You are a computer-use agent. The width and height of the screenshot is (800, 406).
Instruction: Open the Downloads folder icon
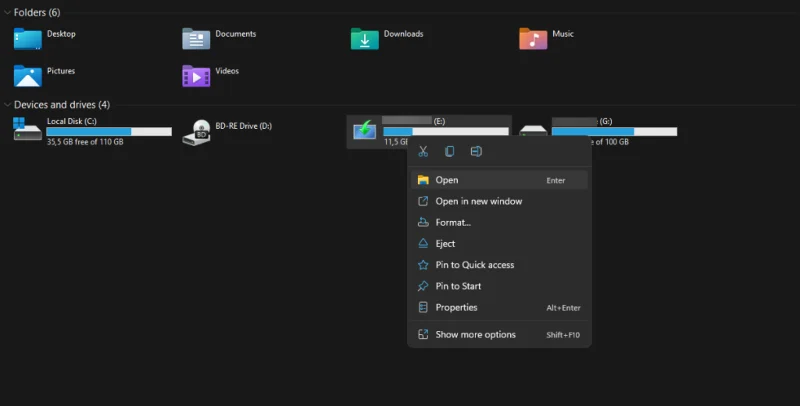tap(364, 39)
